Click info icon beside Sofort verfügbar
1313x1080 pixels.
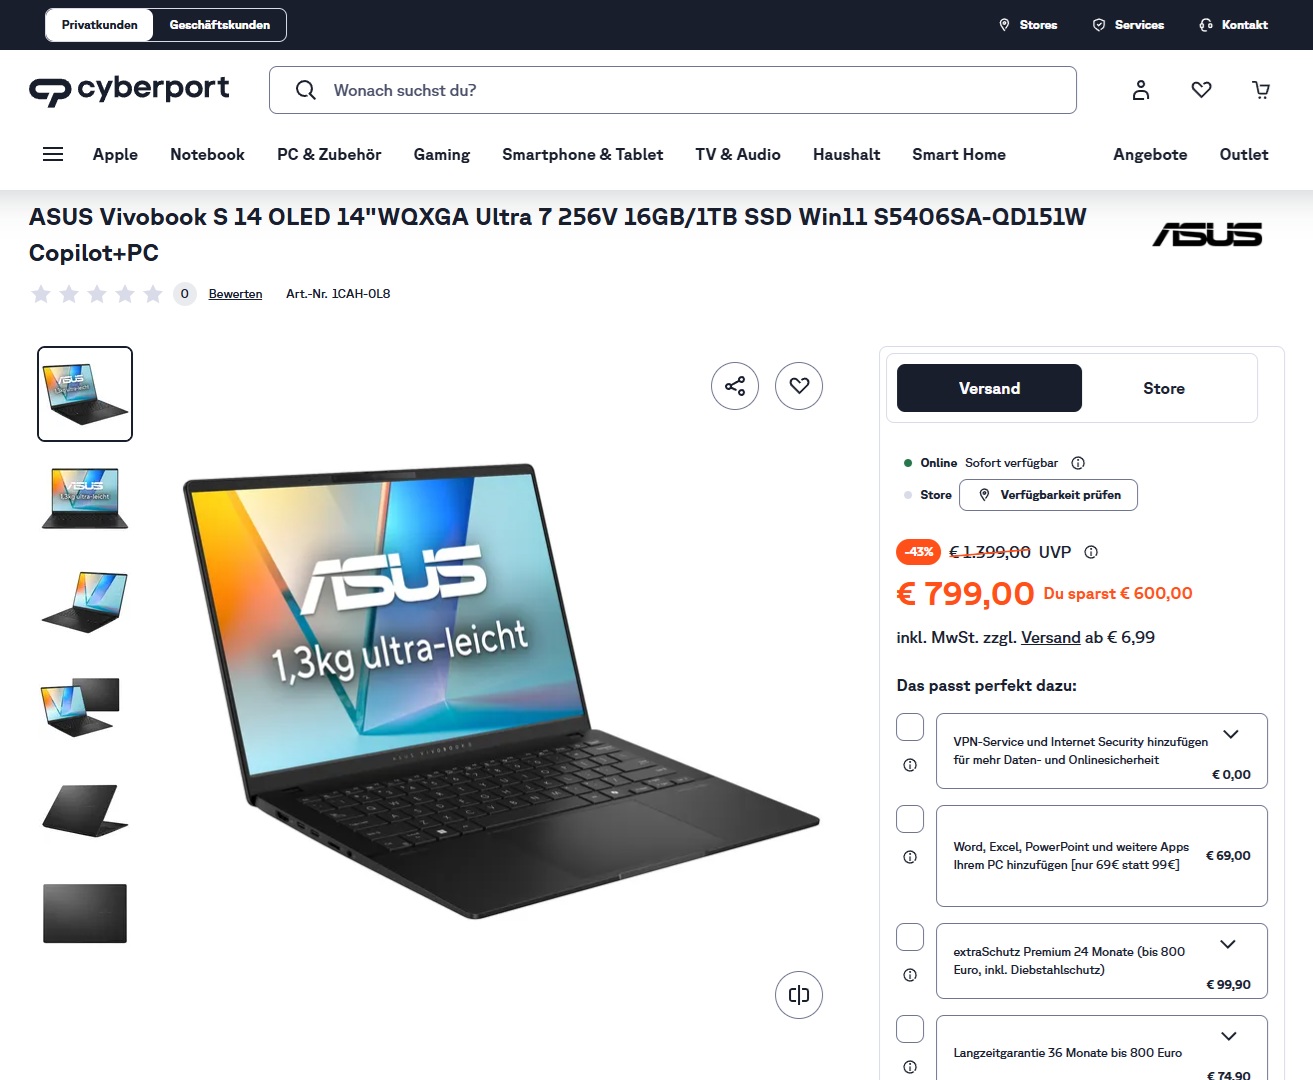point(1078,463)
